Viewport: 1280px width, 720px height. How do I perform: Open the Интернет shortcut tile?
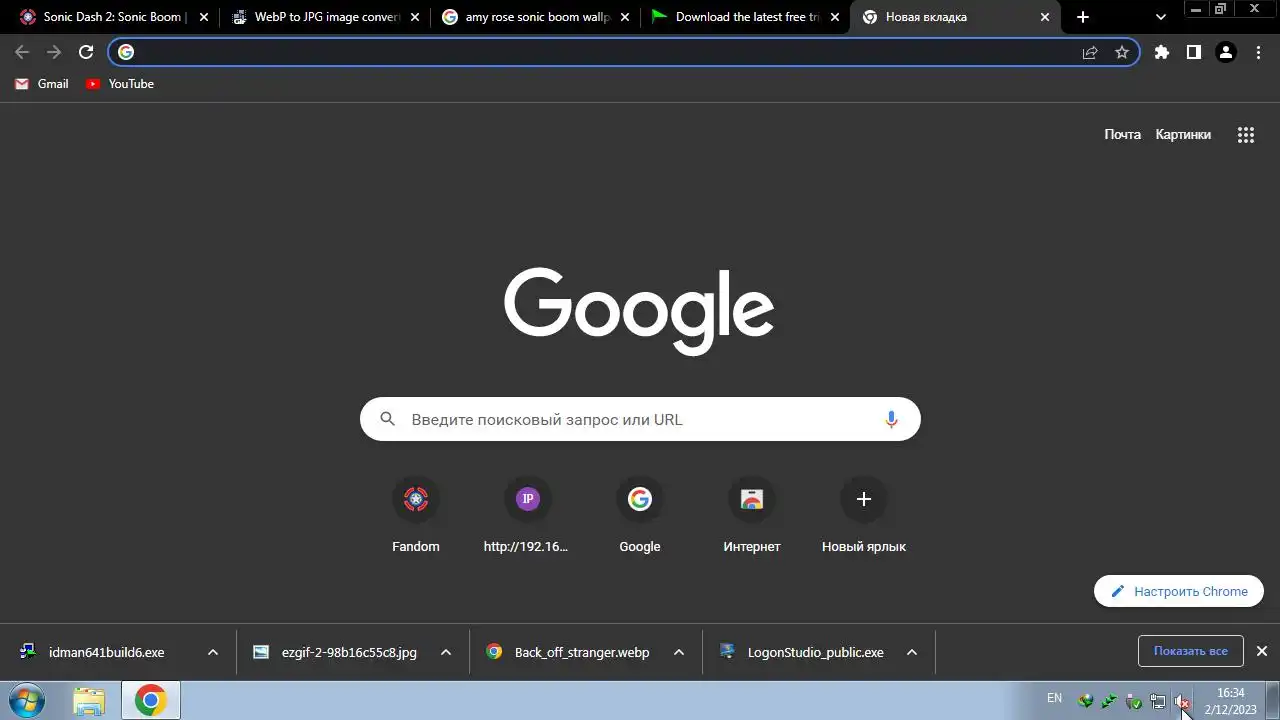[752, 516]
